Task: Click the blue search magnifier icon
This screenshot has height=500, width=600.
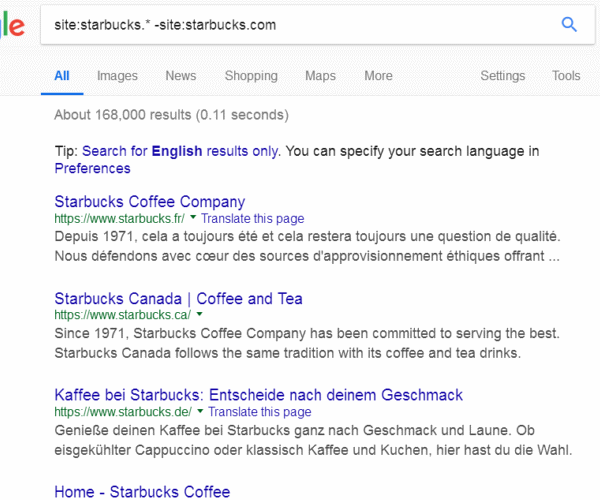Action: [x=569, y=25]
